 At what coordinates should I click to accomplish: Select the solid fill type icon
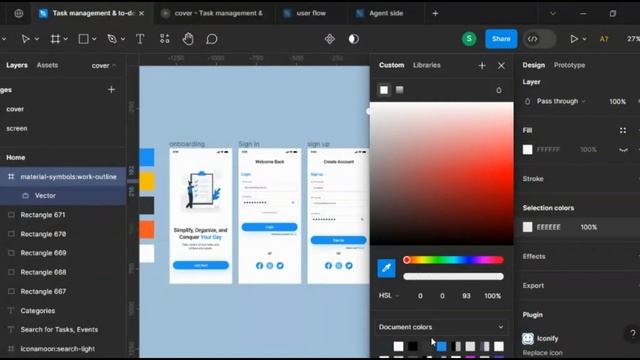[x=384, y=90]
